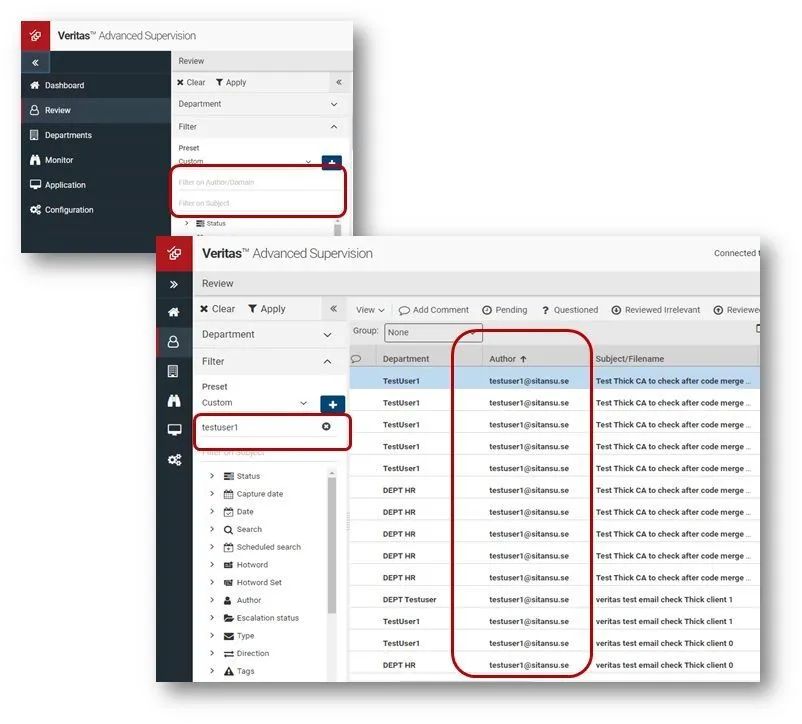Click Clear in the front filter pane
The image size is (802, 724).
tap(217, 309)
